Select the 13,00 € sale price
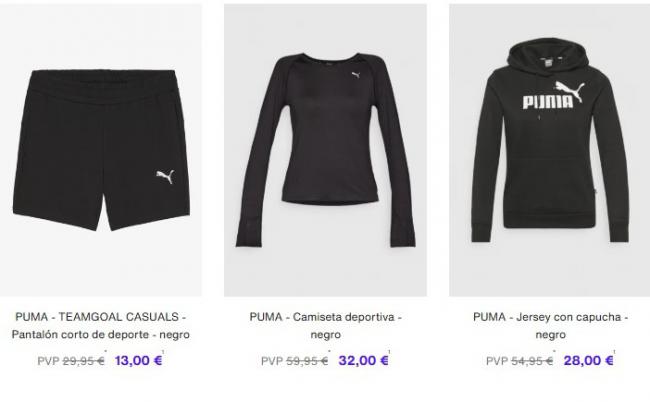Viewport: 650px width, 402px height. [x=138, y=361]
